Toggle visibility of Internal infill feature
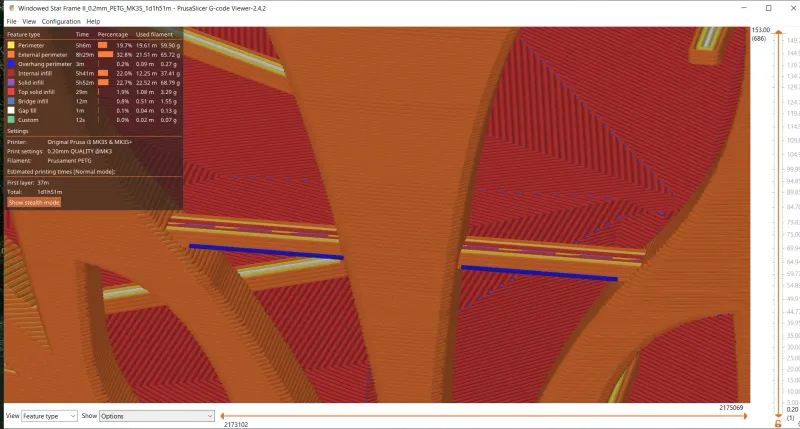This screenshot has width=800, height=429. point(38,73)
